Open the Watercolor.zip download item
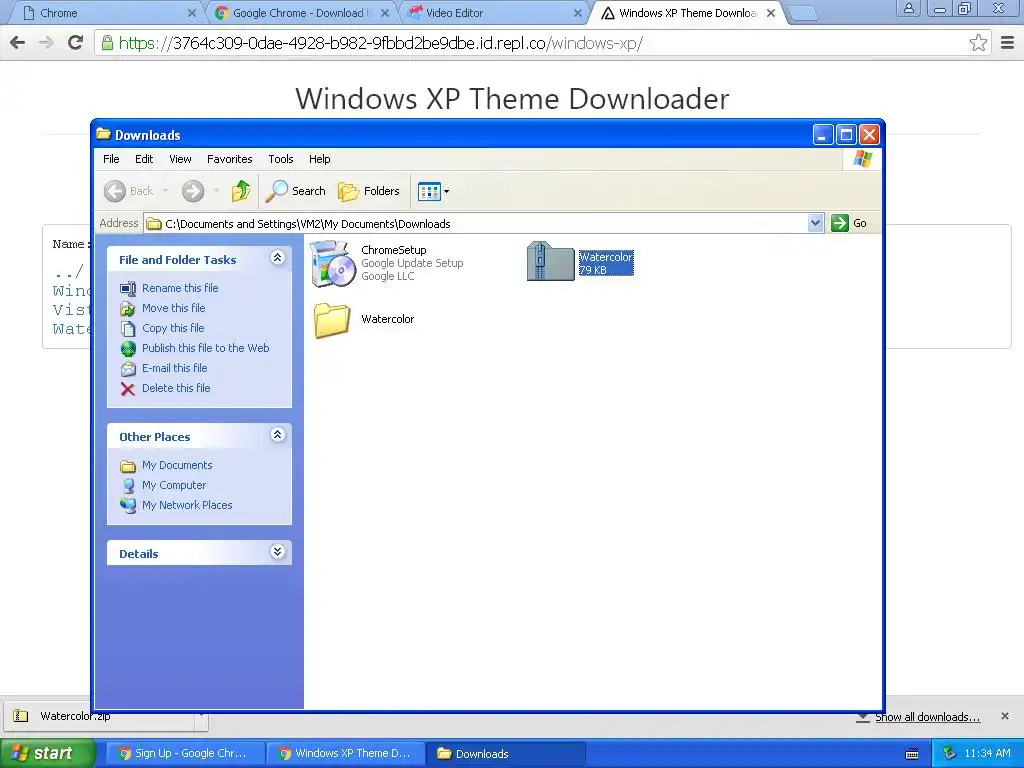 coord(99,716)
